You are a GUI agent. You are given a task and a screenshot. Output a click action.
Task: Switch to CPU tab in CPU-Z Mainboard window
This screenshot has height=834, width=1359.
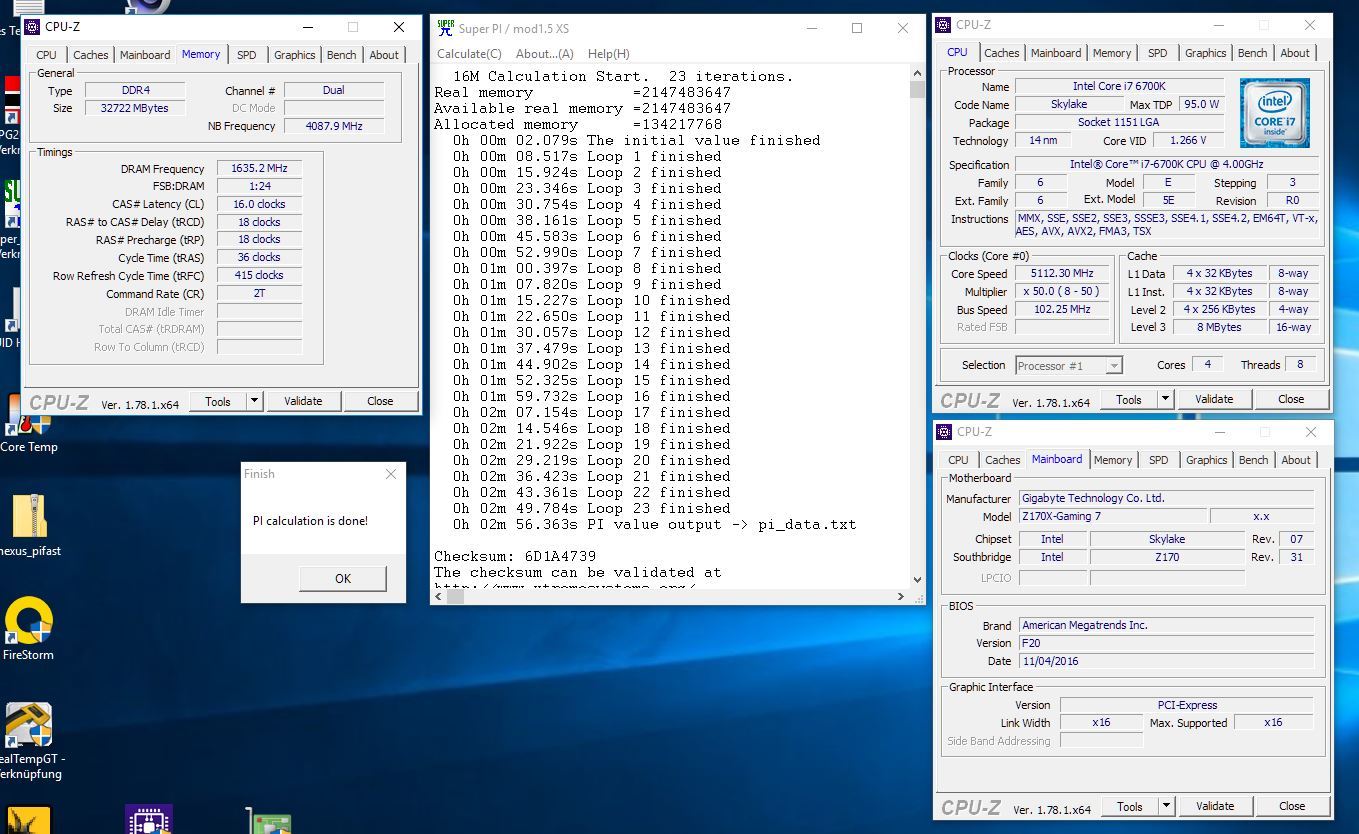tap(958, 460)
